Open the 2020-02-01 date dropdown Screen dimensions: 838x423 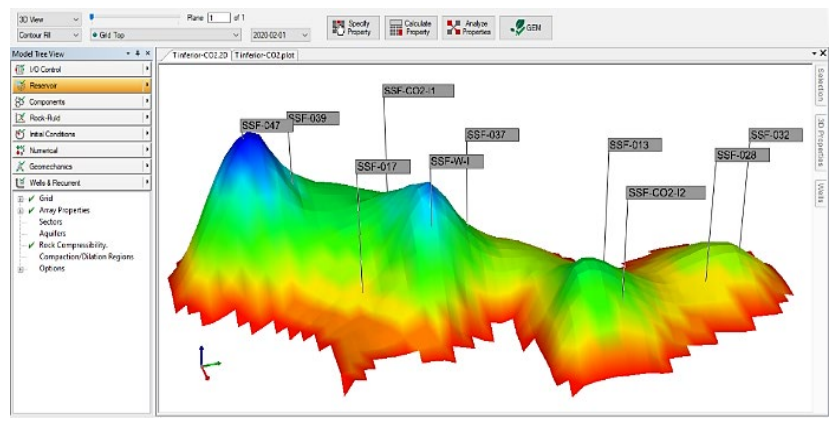click(280, 35)
